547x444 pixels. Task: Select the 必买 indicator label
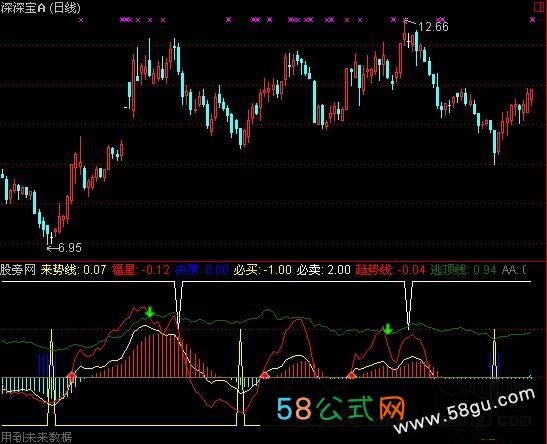coord(245,270)
